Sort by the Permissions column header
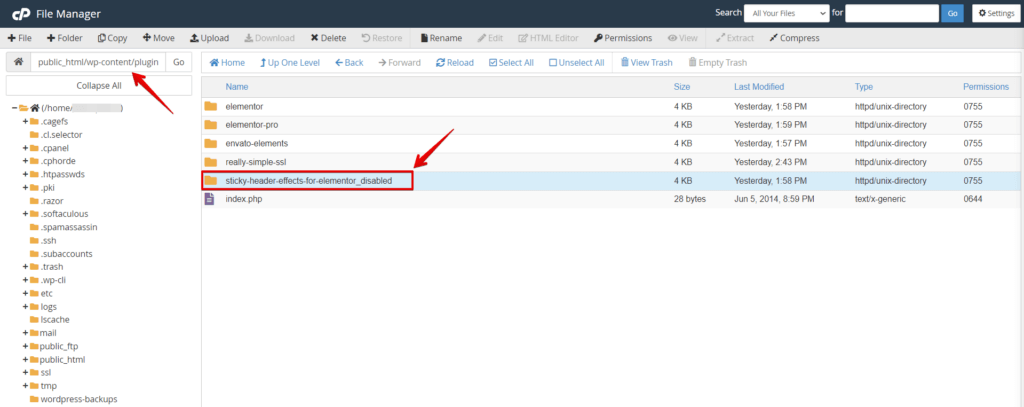 (986, 87)
